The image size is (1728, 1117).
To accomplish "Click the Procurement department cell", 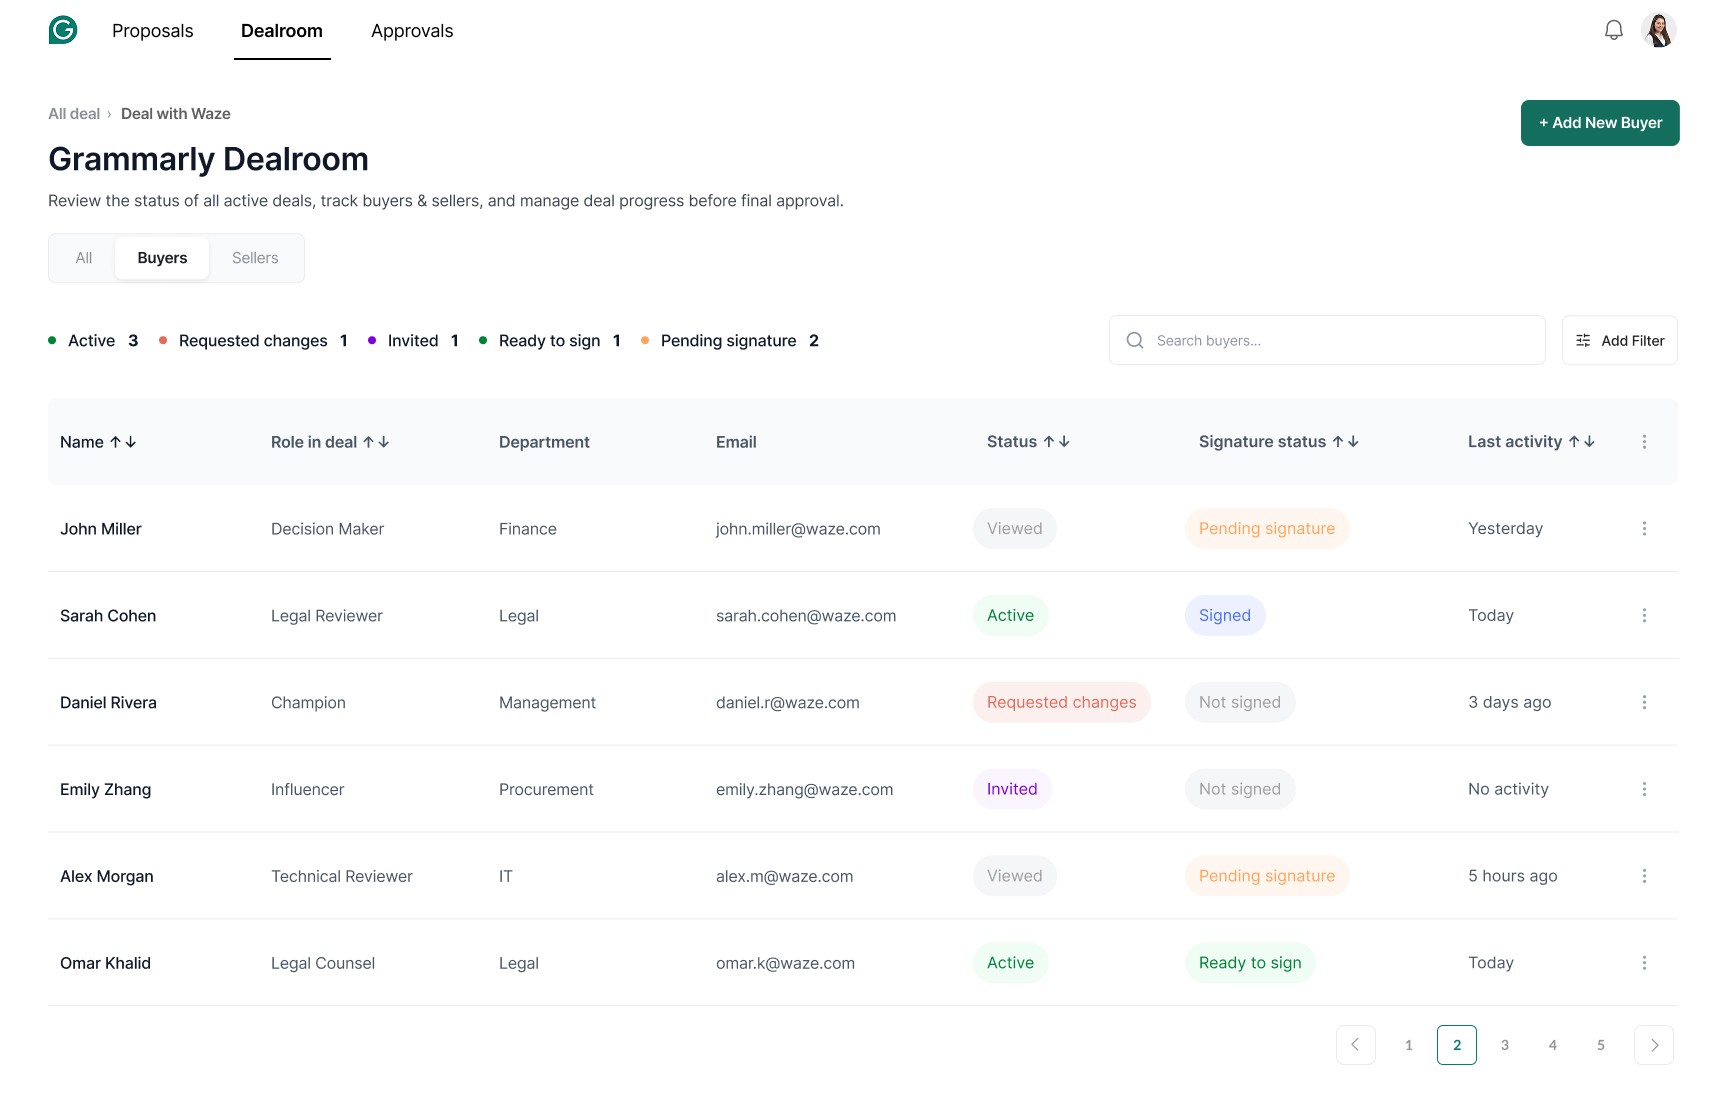I will coord(546,790).
